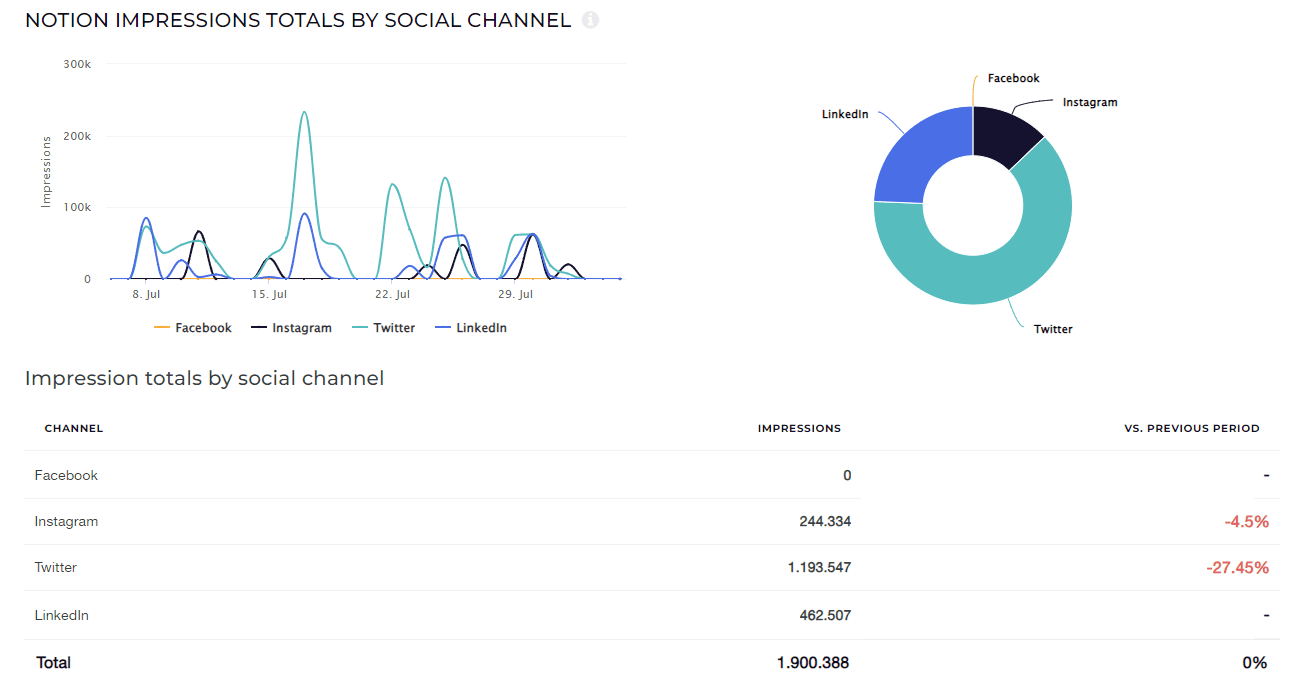
Task: Select the LinkedIn row in the impressions table
Action: (x=62, y=615)
